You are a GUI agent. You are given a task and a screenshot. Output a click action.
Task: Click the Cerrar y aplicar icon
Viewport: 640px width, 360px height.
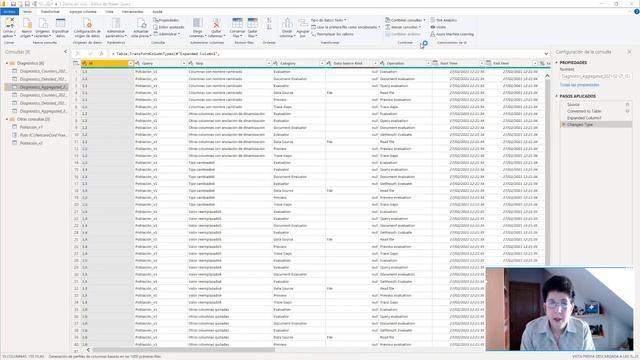pos(9,23)
